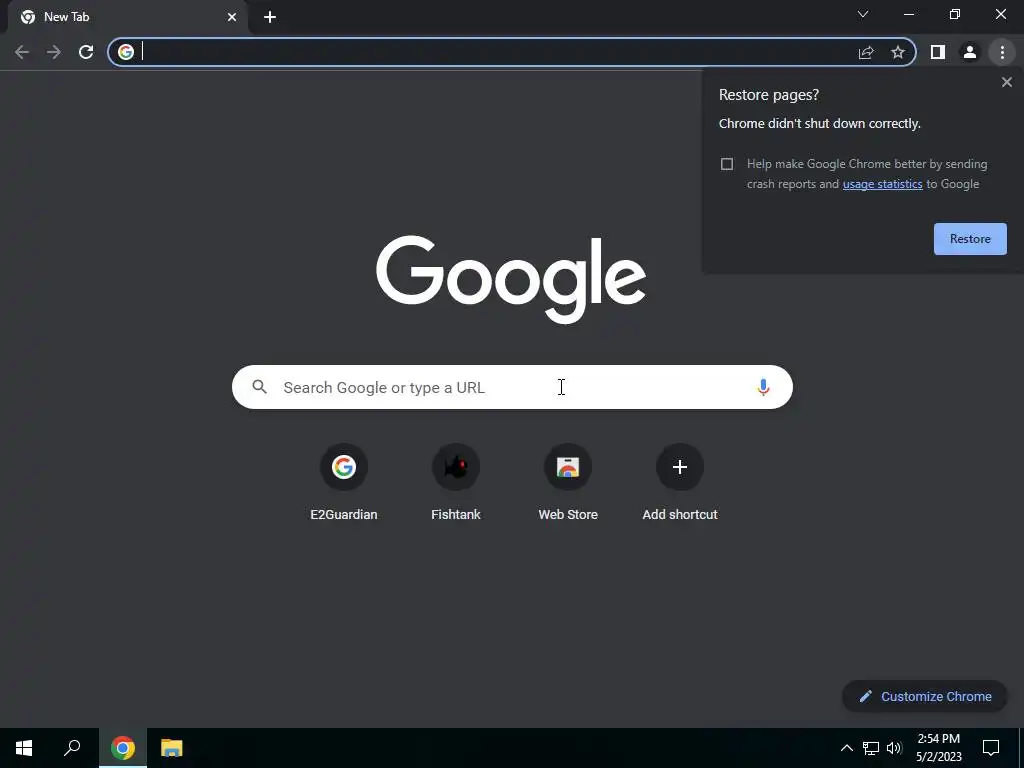Close the New Tab tab
1024x768 pixels.
(x=232, y=17)
